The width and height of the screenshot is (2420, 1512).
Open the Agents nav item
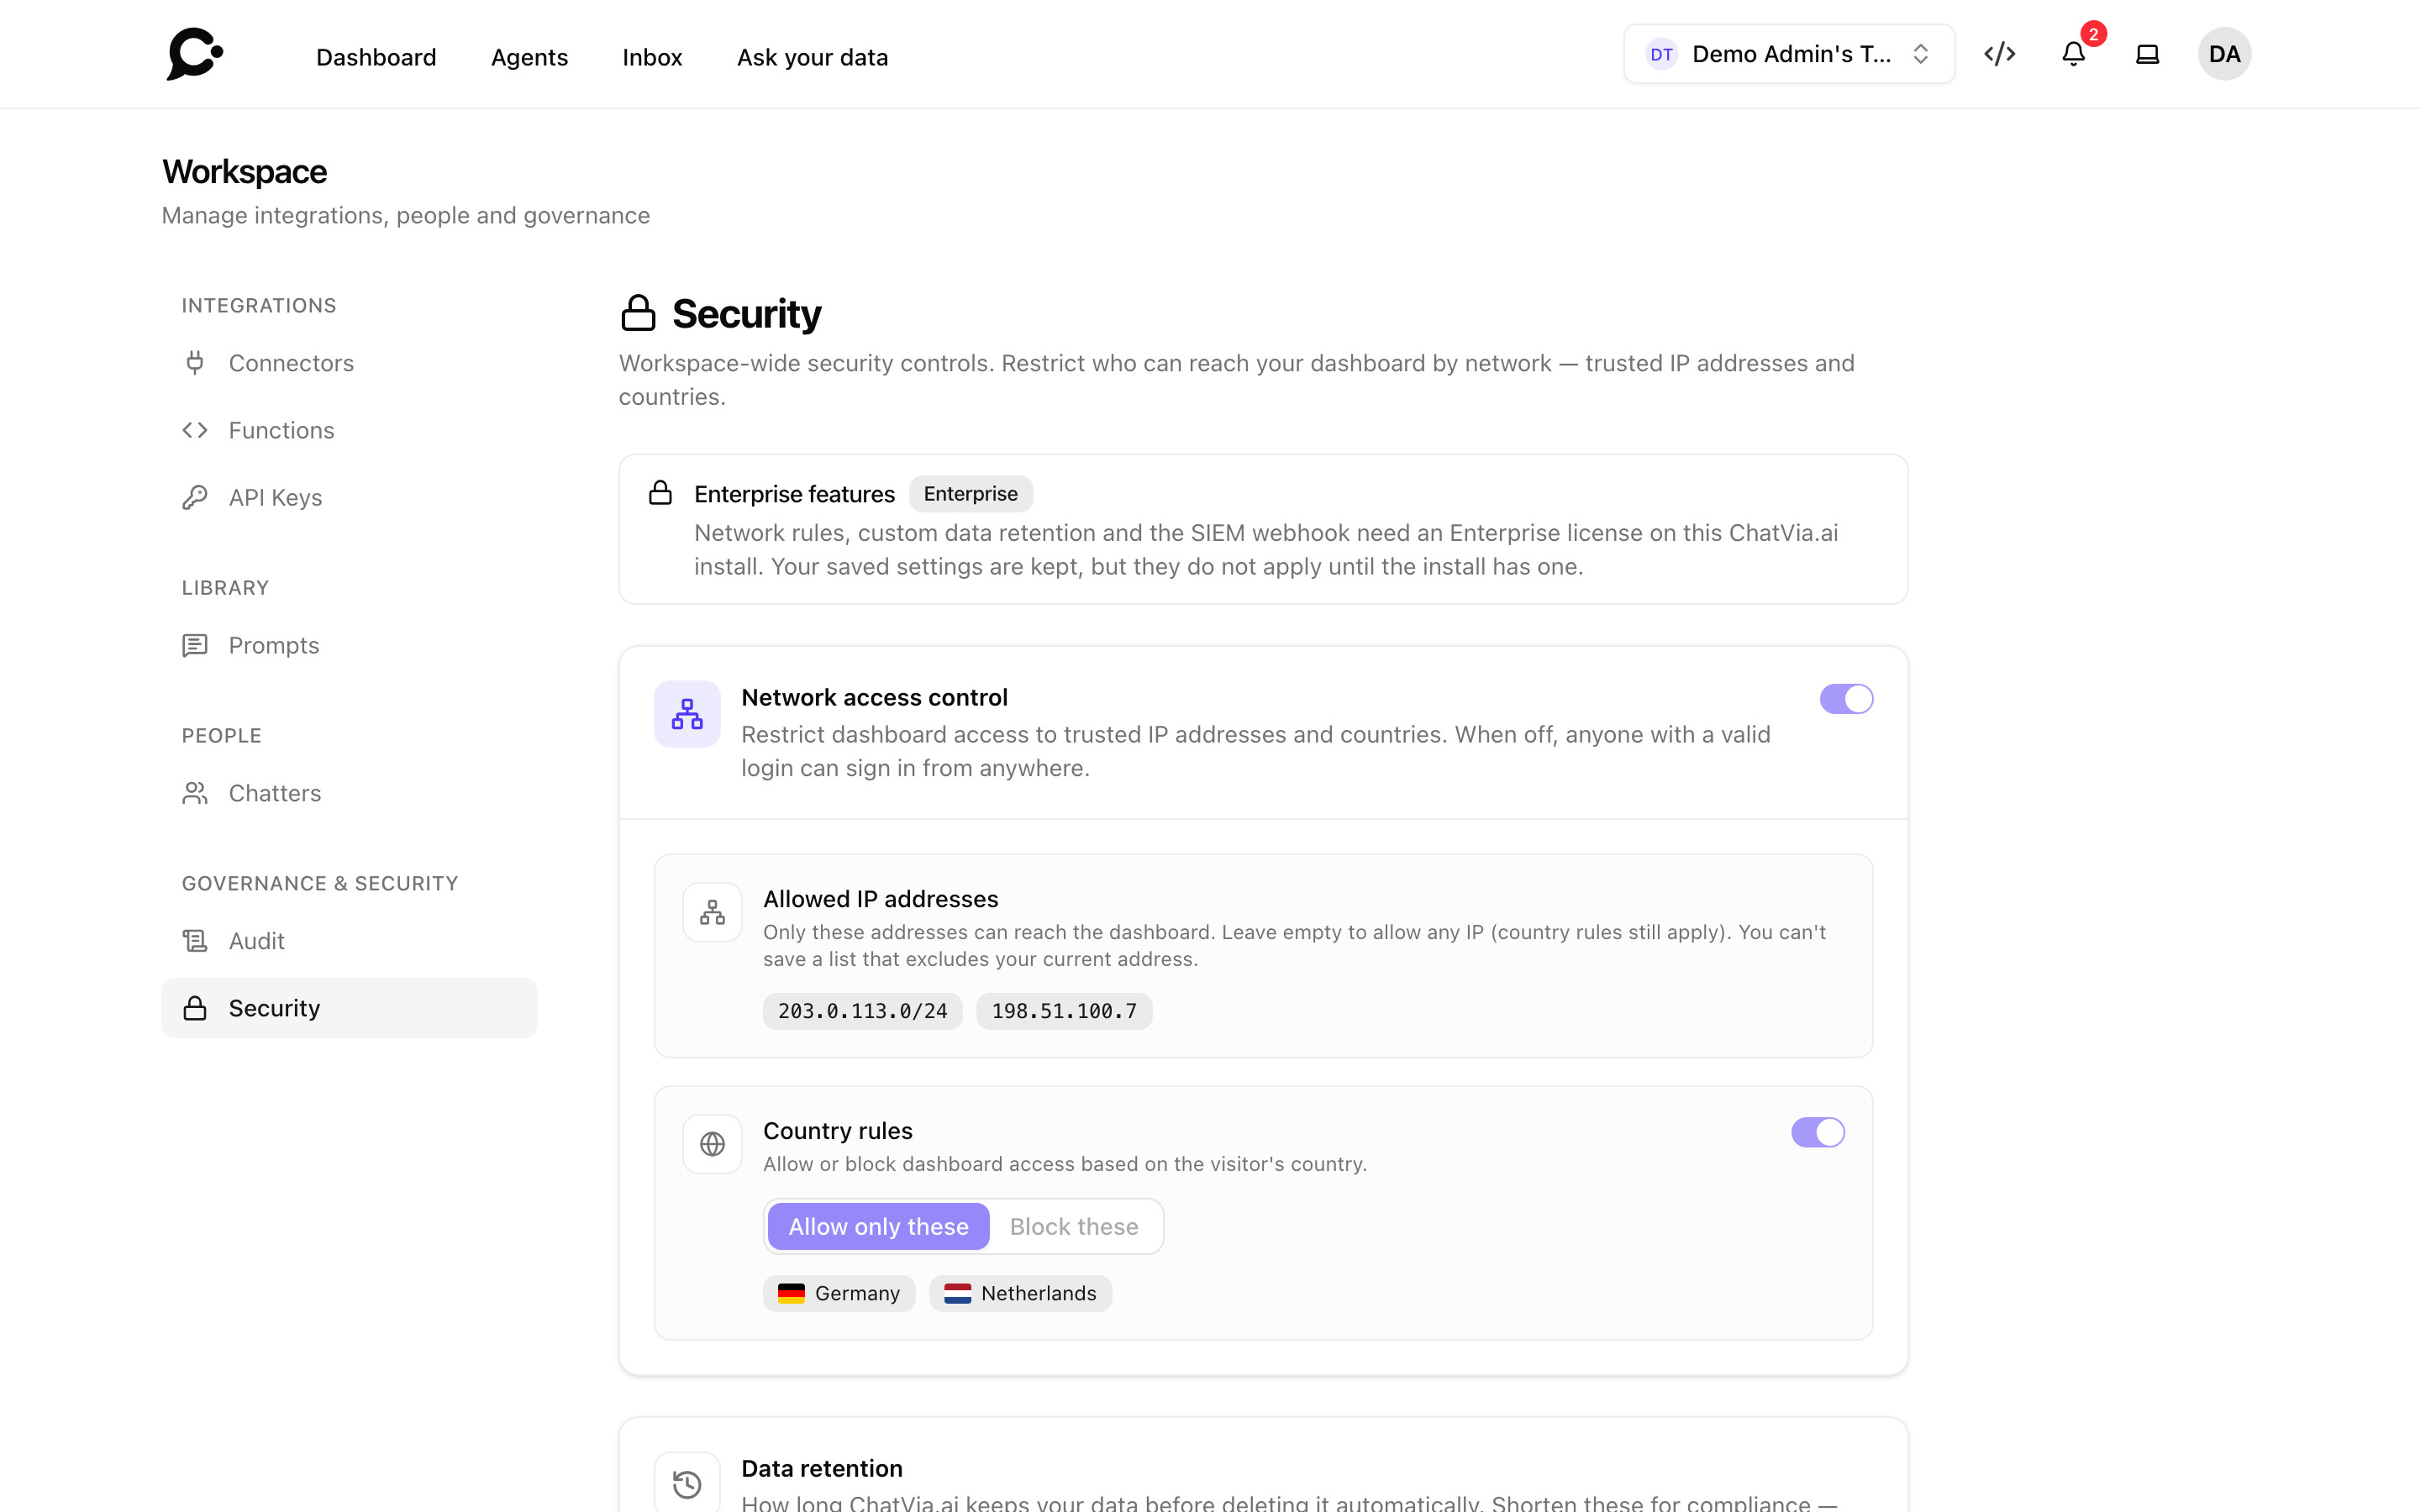pos(529,57)
